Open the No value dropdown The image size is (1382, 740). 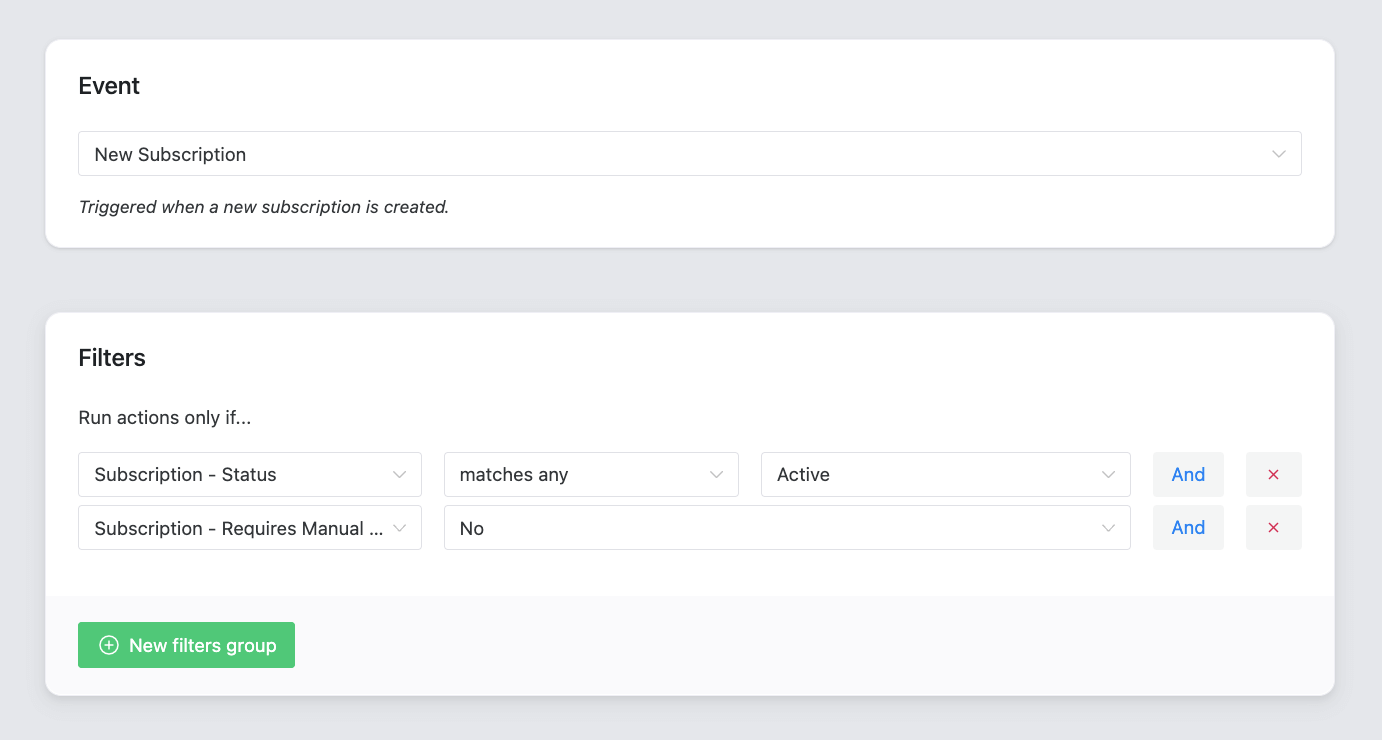pos(787,528)
